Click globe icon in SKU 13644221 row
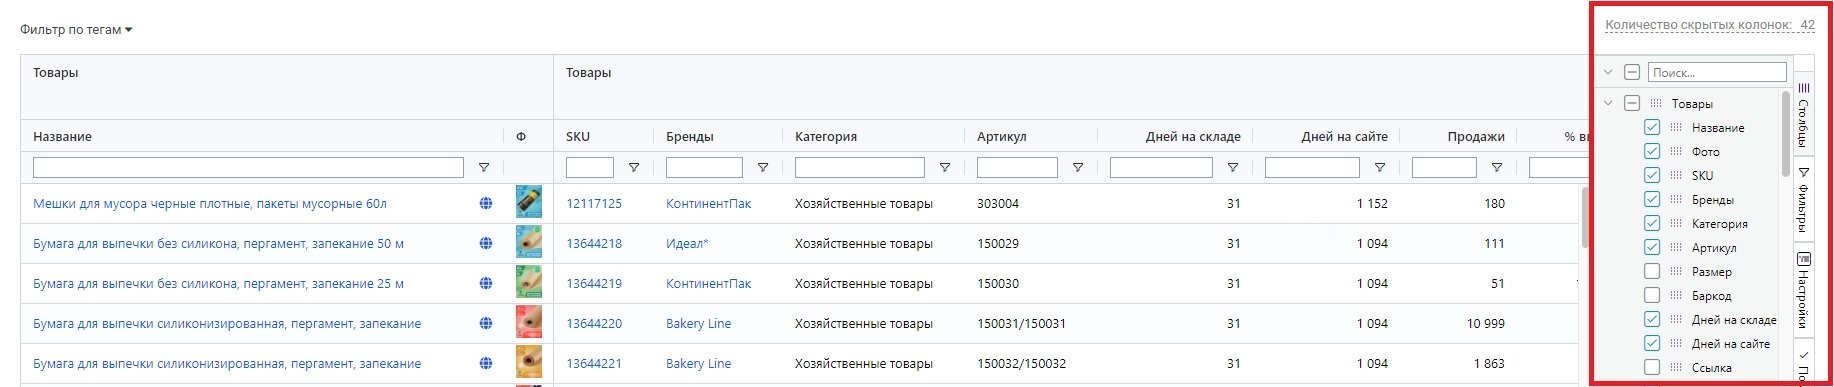The height and width of the screenshot is (387, 1834). [x=486, y=363]
